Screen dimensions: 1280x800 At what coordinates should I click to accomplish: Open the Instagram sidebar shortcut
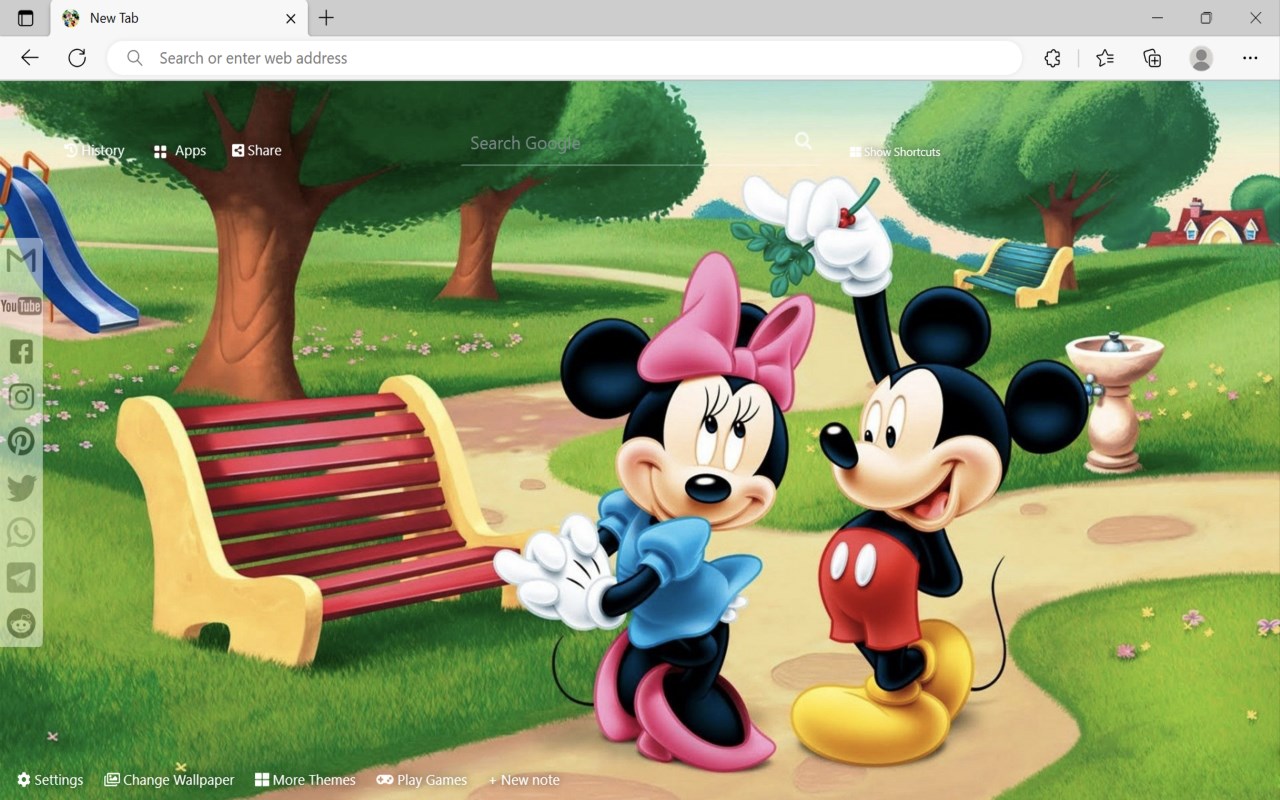coord(21,396)
